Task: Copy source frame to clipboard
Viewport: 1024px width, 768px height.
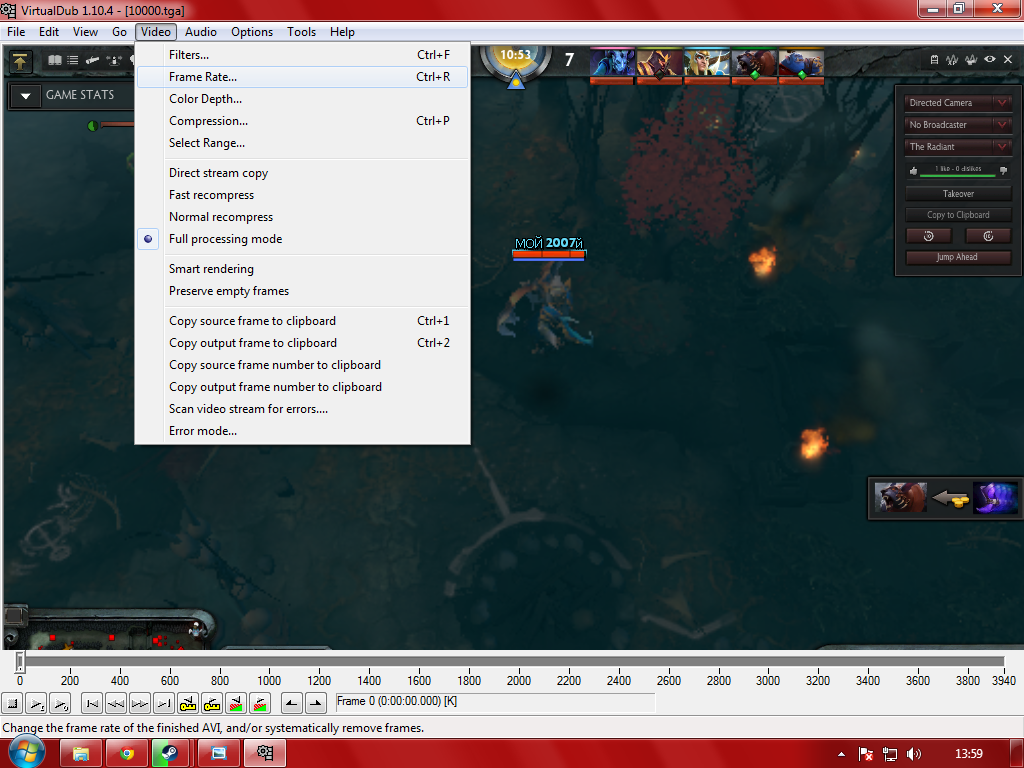Action: click(303, 321)
